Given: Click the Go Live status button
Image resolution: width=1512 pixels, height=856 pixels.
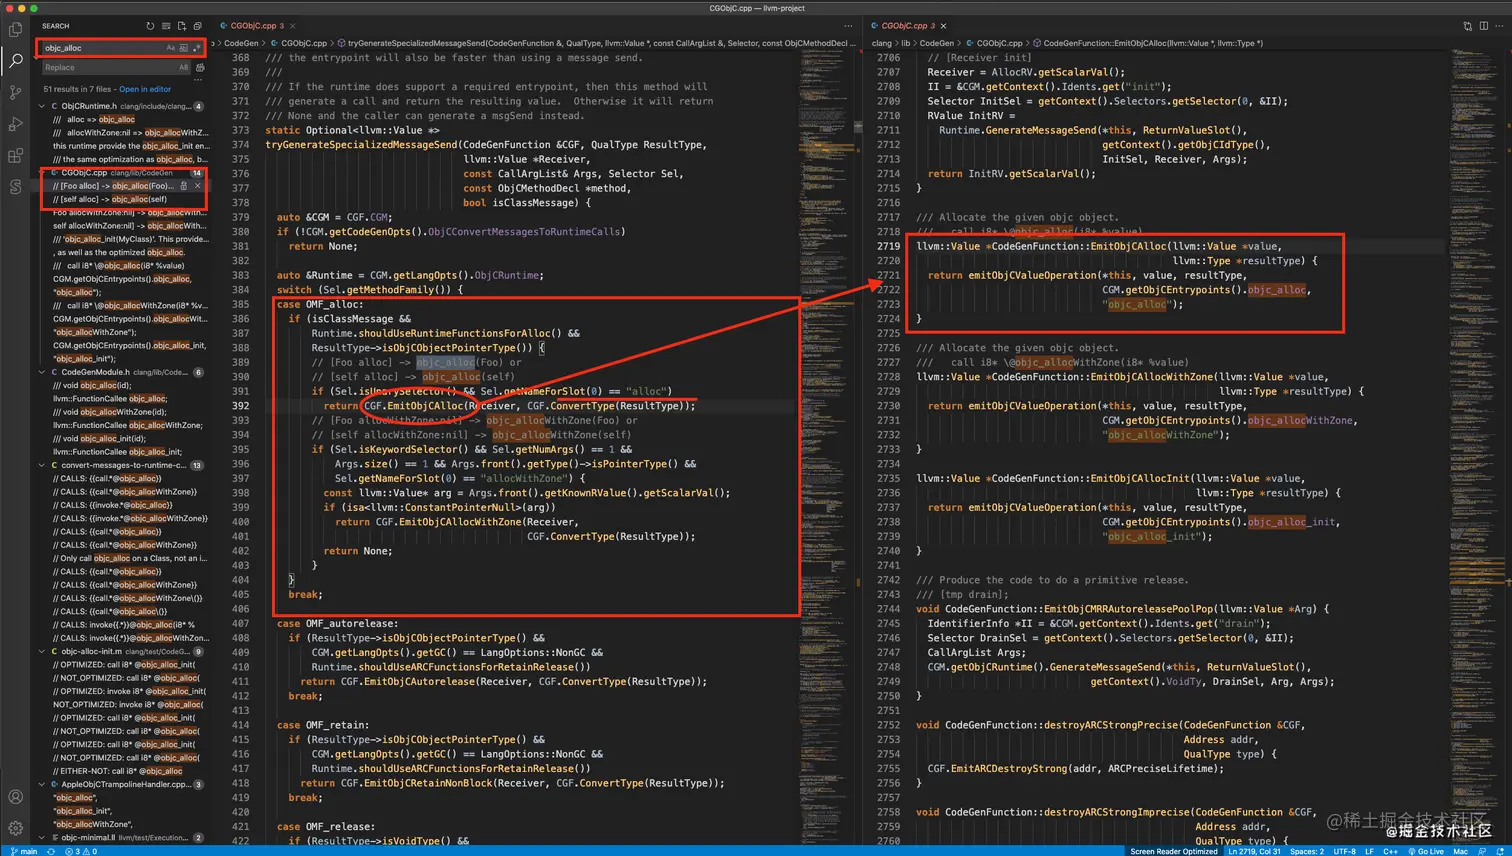Looking at the screenshot, I should point(1425,851).
